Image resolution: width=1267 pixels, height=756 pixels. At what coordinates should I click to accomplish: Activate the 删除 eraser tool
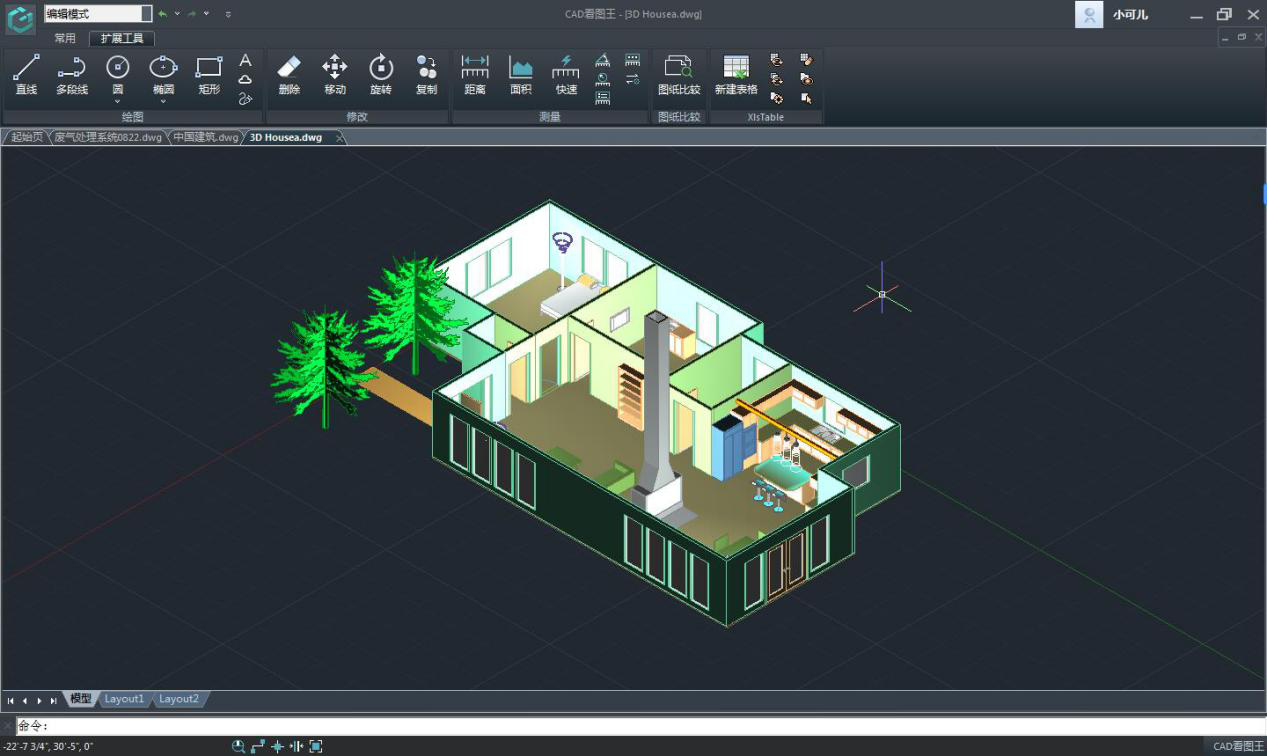point(289,76)
